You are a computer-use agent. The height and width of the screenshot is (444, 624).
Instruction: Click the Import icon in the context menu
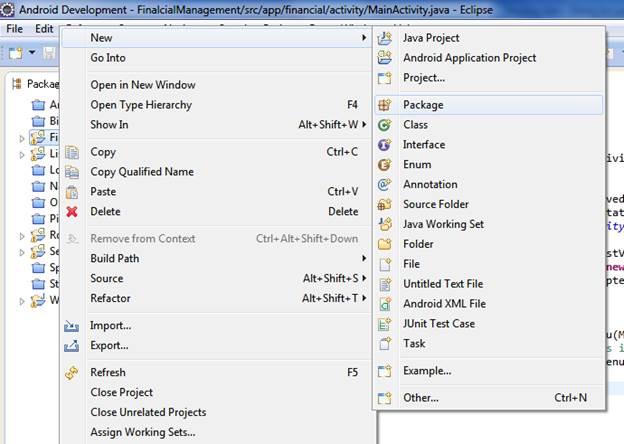click(x=72, y=326)
